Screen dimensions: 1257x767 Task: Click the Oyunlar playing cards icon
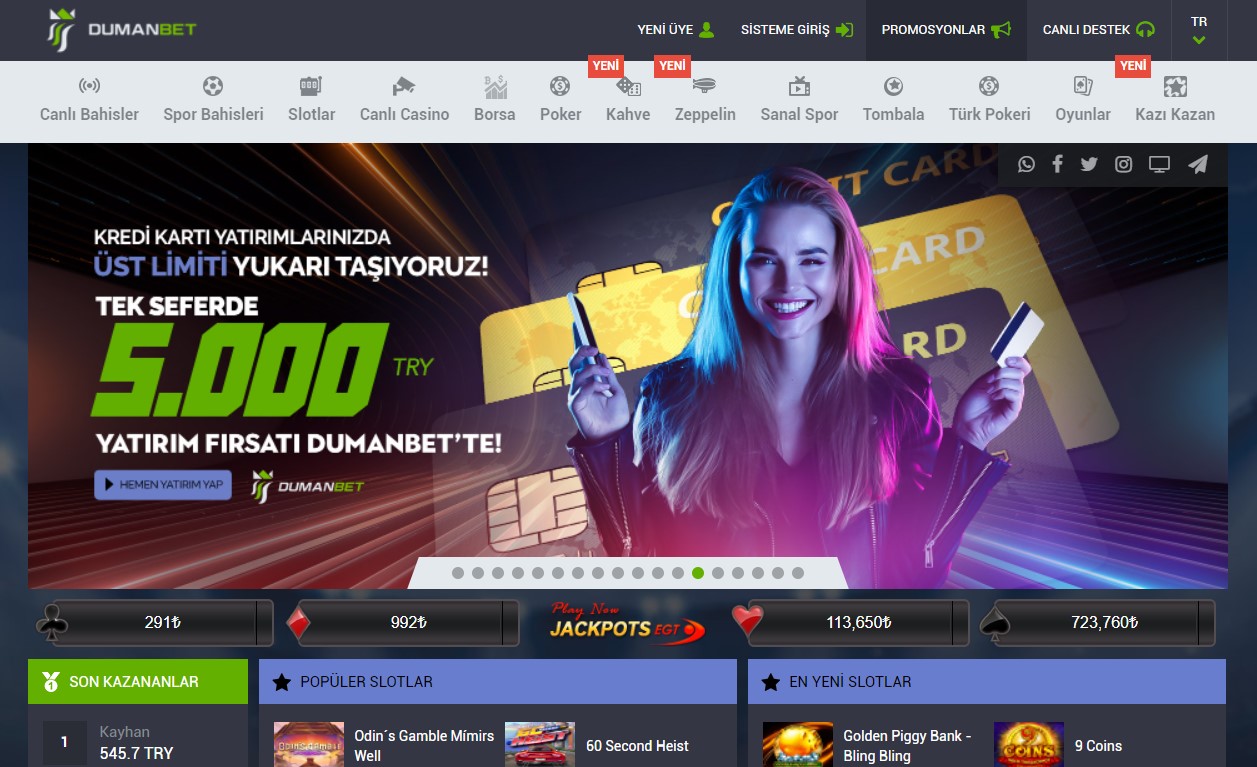(1083, 86)
